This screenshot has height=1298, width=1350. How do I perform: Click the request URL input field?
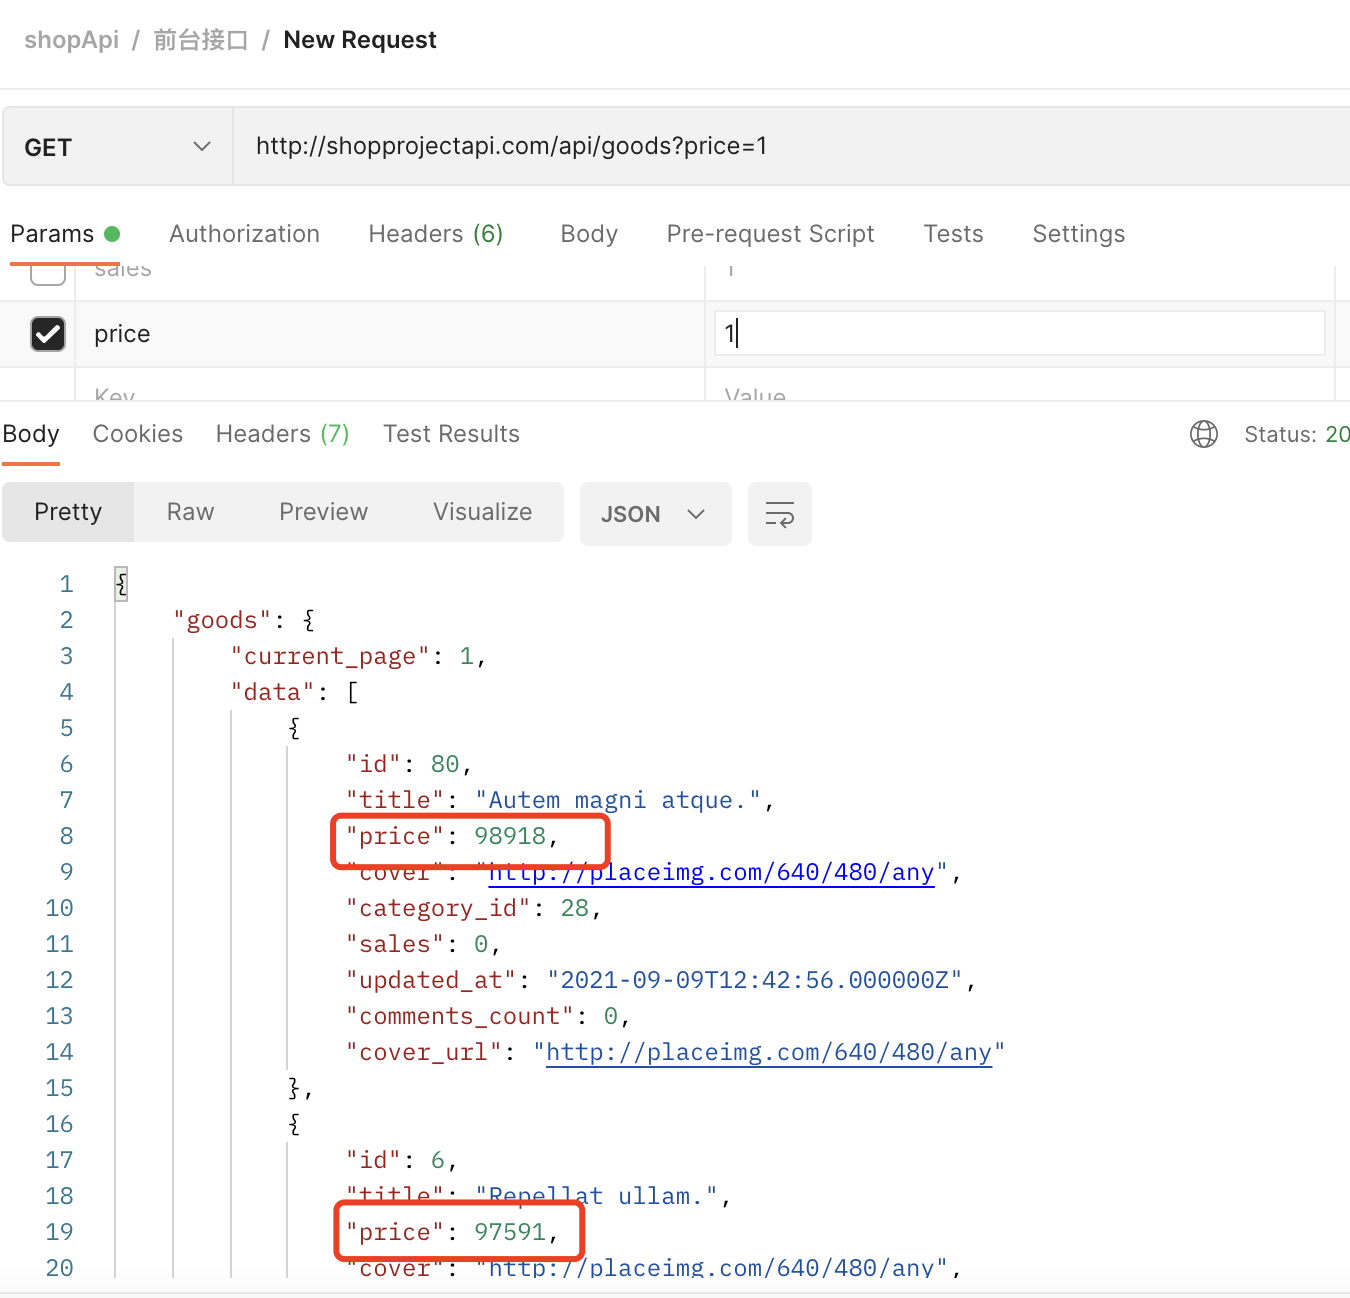(x=791, y=147)
